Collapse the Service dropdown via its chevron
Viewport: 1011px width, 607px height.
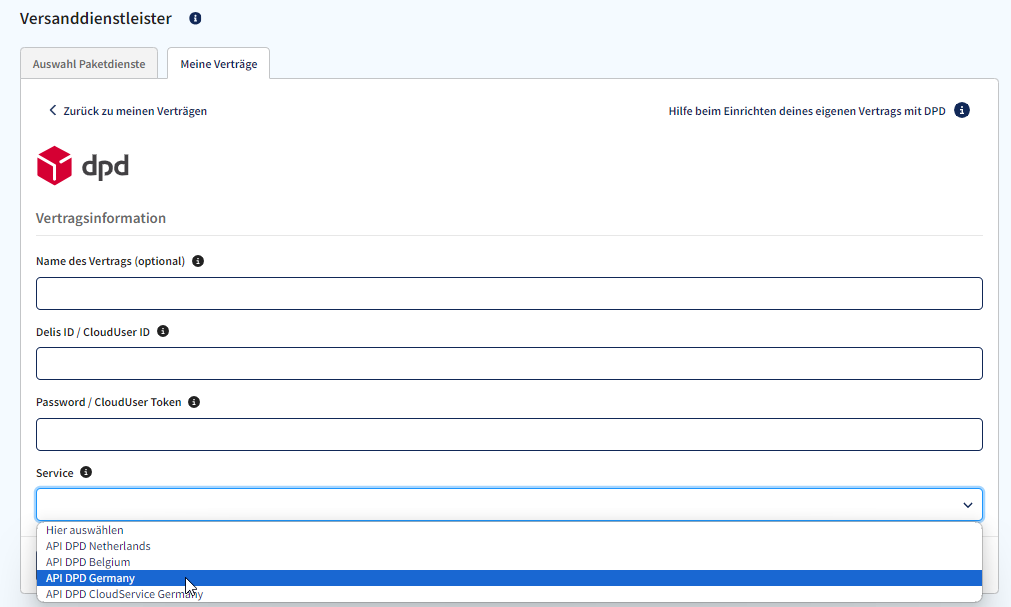tap(967, 505)
